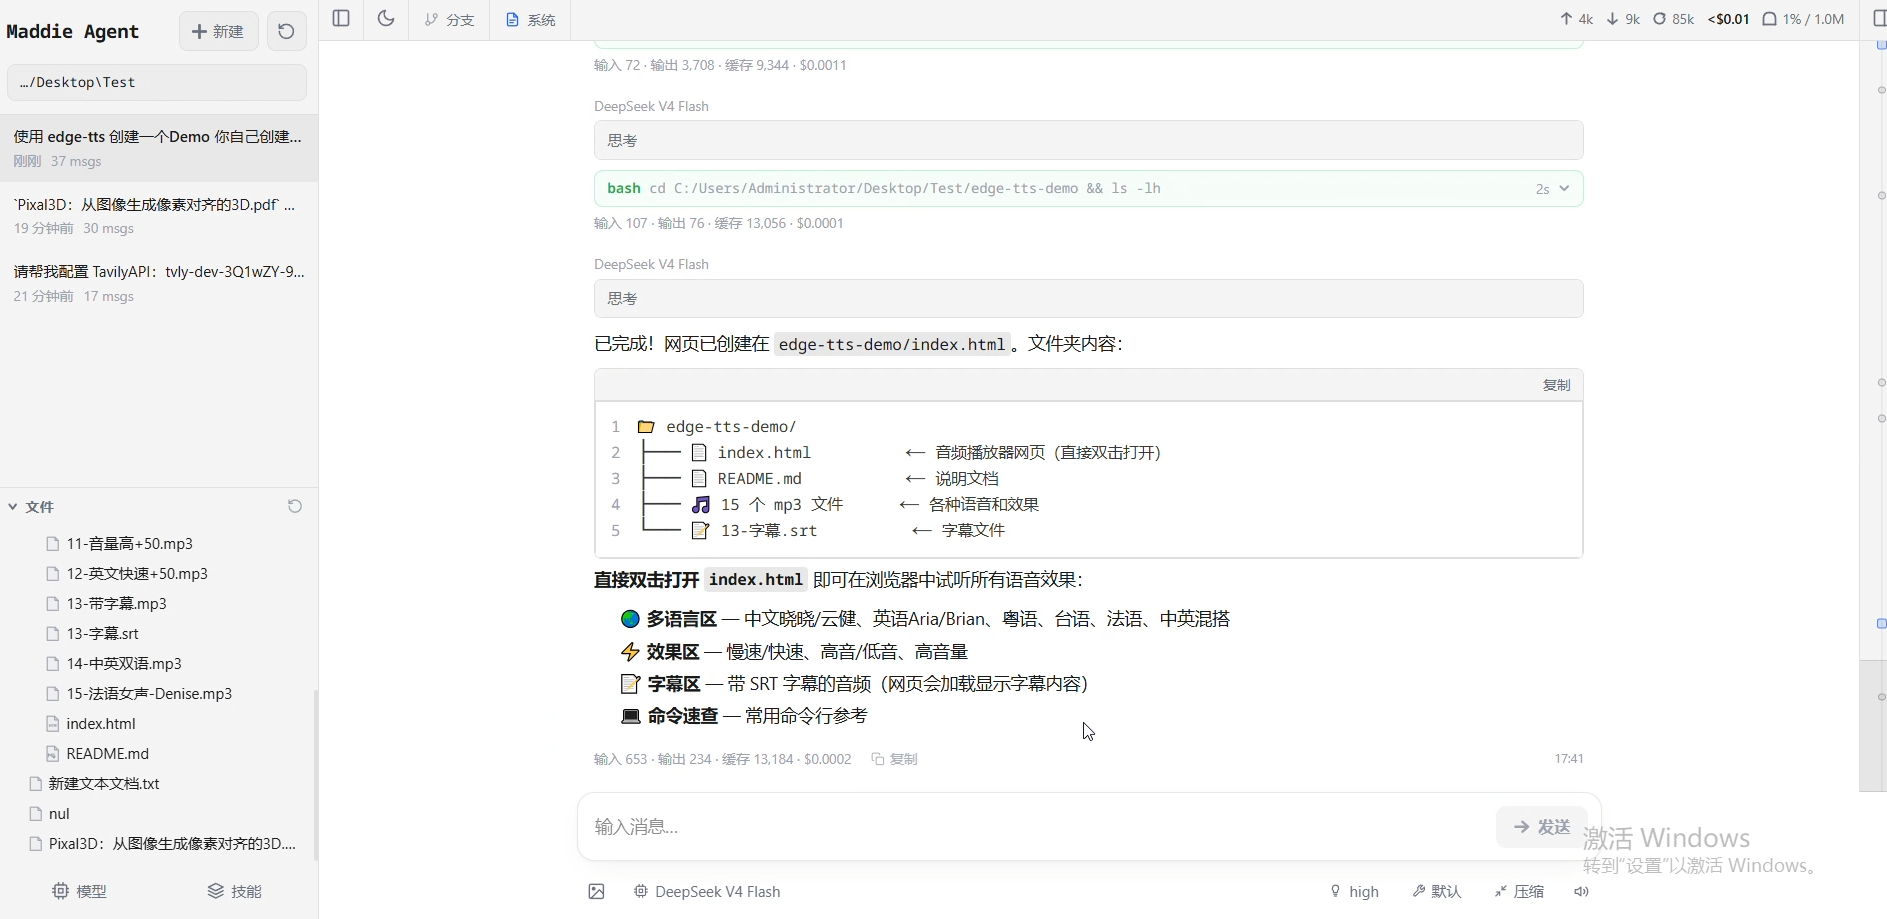The width and height of the screenshot is (1887, 919).
Task: Toggle the sidebar panel icon in the top bar
Action: click(341, 19)
